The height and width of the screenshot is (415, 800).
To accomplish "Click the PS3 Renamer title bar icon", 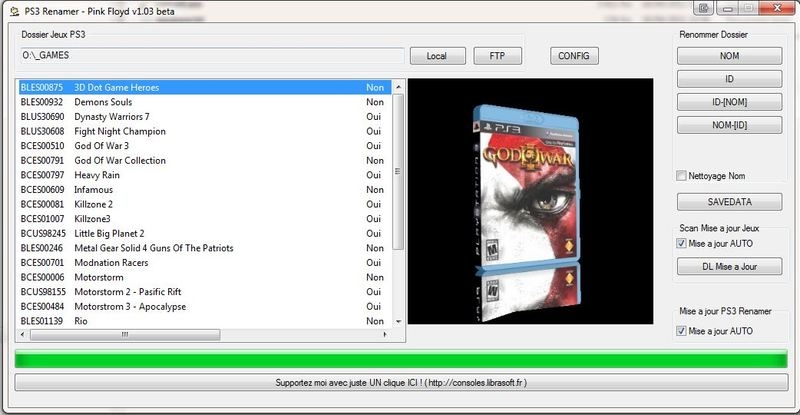I will coord(15,11).
